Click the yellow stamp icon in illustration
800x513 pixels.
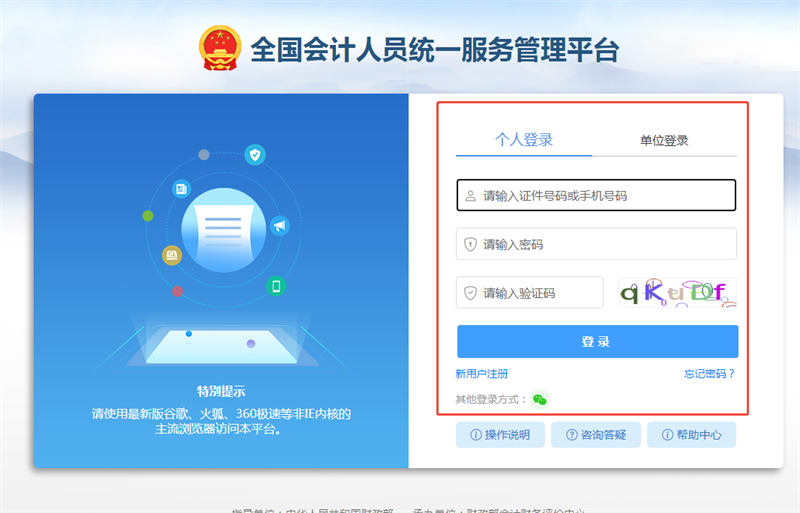pyautogui.click(x=172, y=255)
